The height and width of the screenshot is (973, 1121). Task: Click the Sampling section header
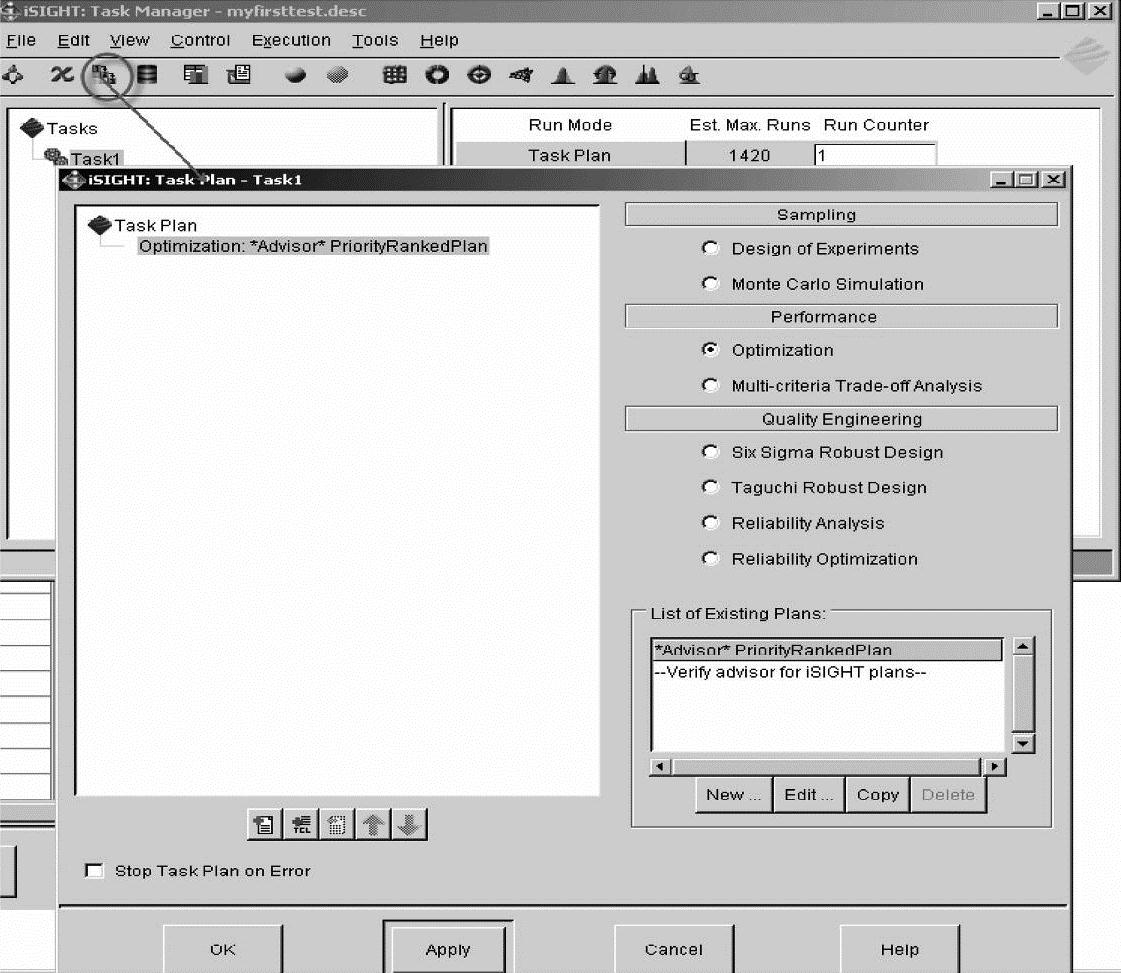click(841, 214)
